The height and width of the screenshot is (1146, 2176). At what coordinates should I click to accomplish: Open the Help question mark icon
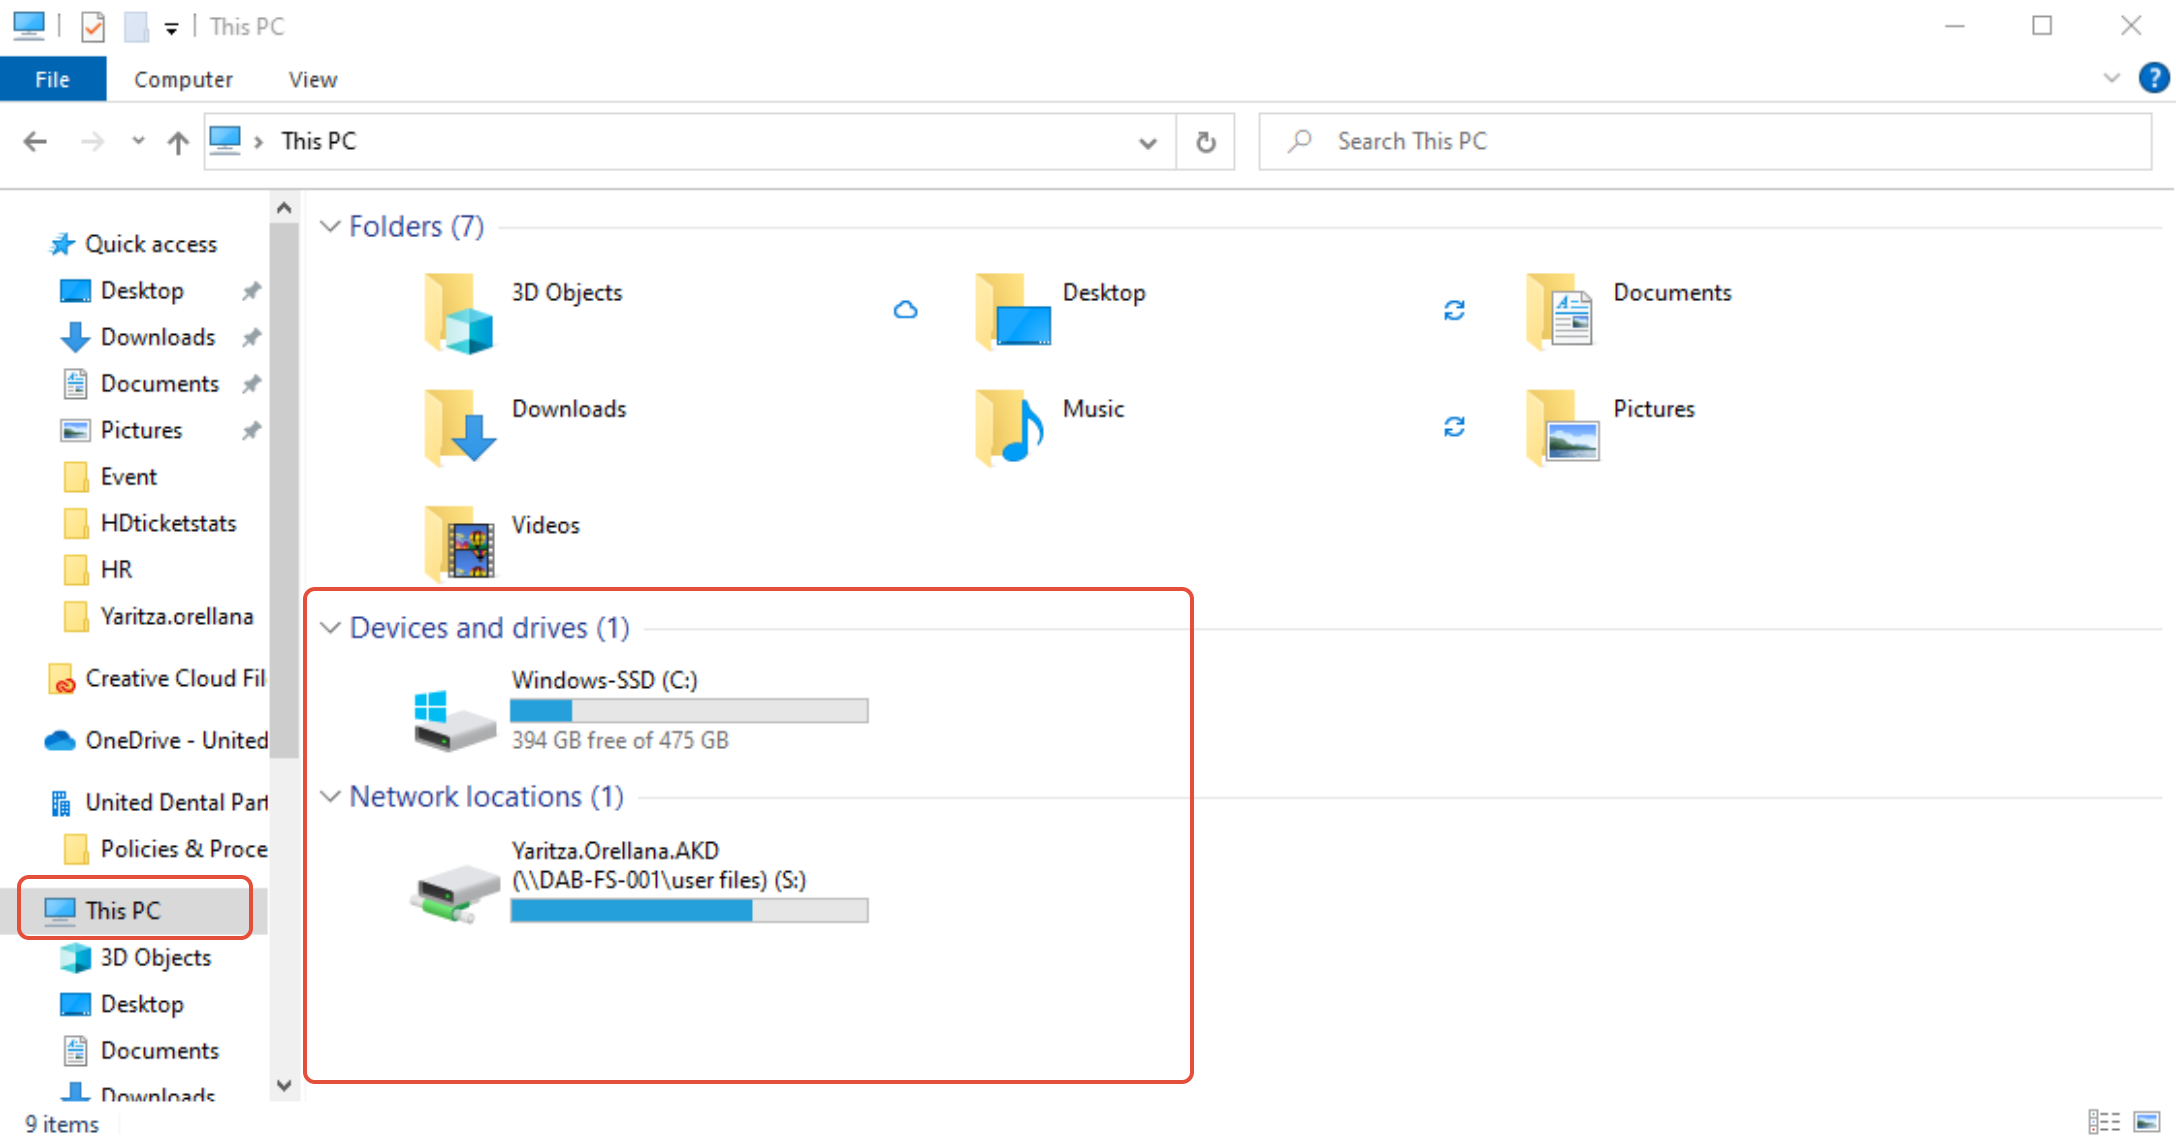(2153, 78)
